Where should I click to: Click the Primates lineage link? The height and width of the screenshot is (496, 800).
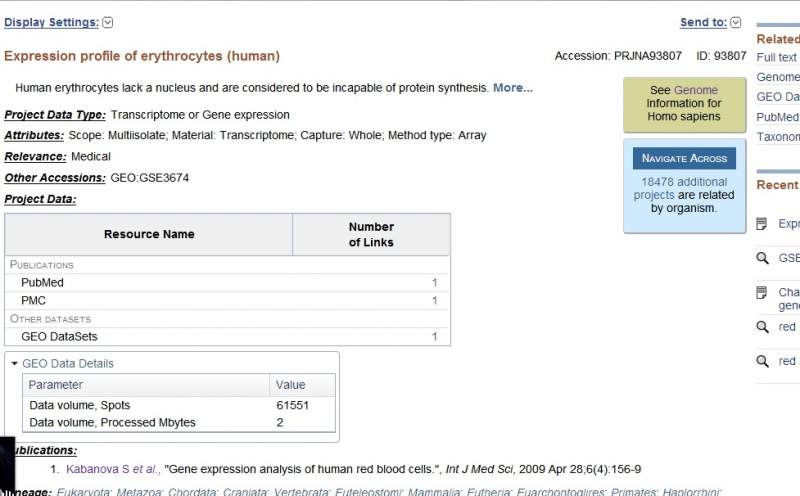(634, 492)
